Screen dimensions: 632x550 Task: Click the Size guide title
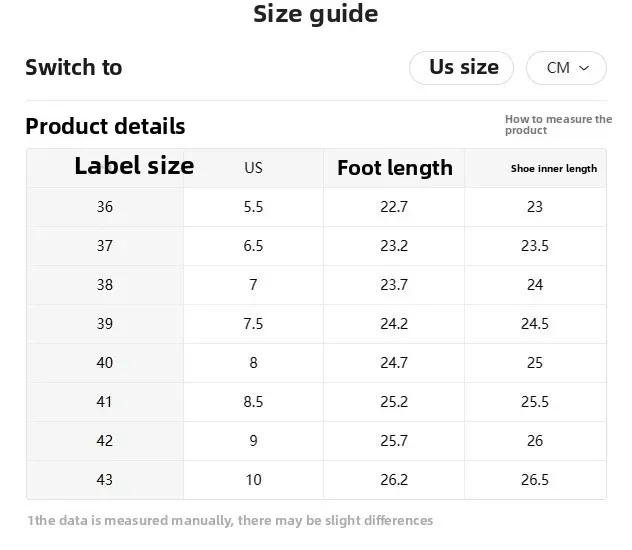point(315,15)
